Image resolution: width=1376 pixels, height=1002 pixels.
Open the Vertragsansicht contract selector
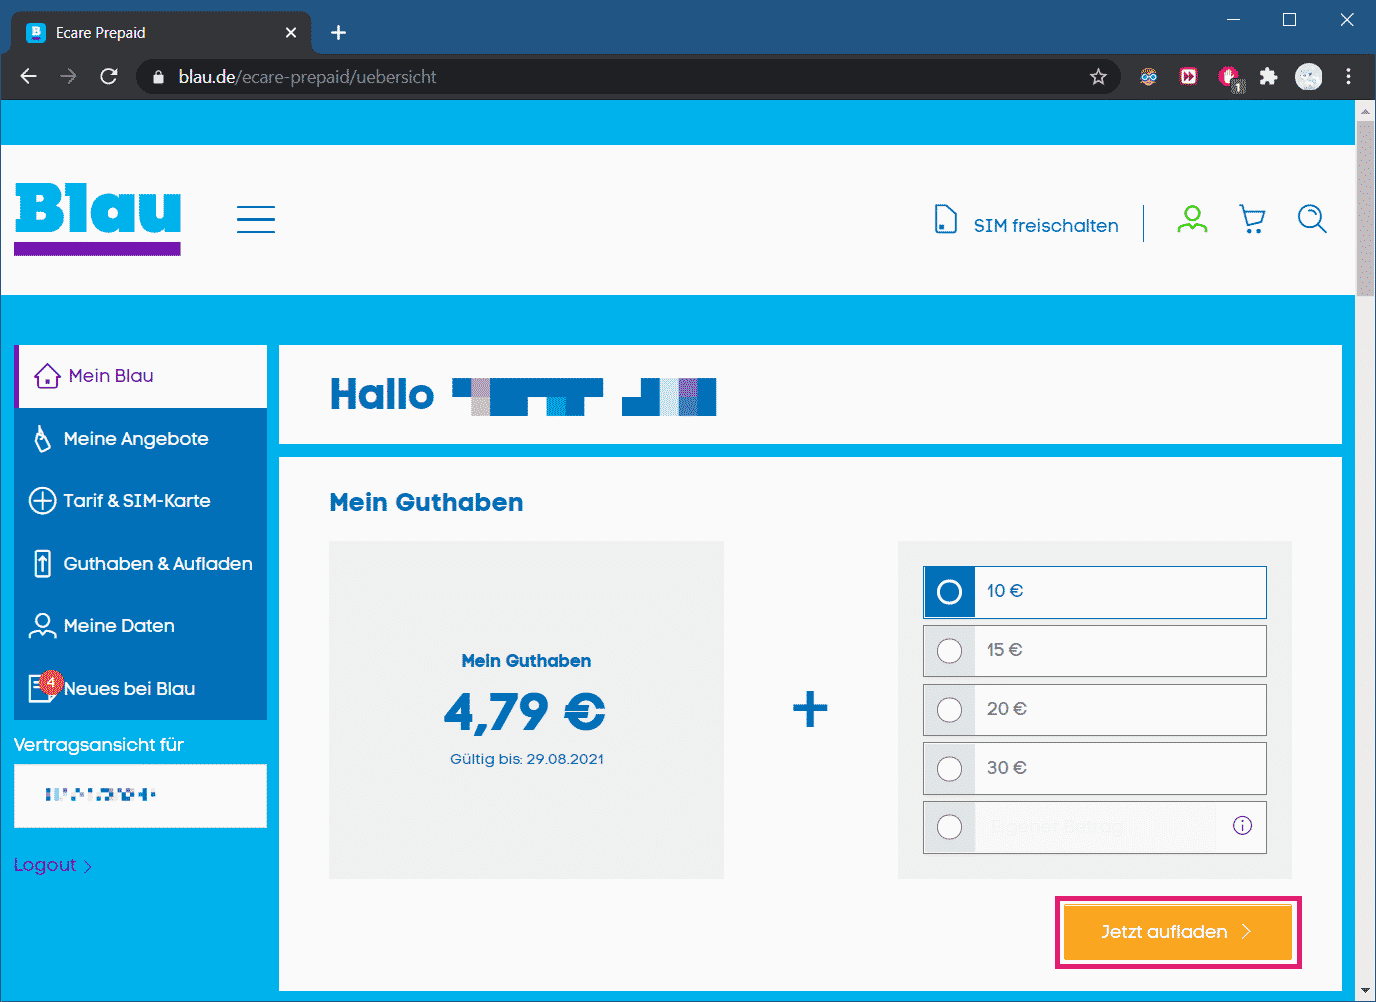[140, 796]
